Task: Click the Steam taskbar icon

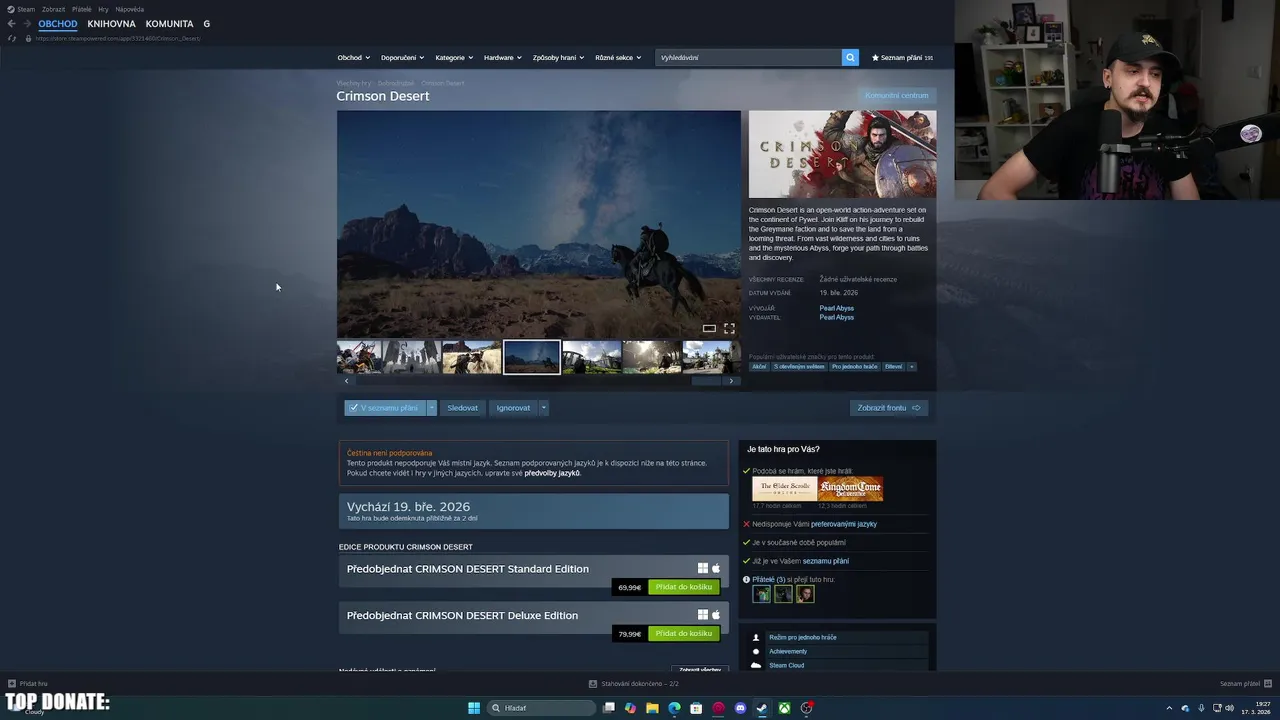Action: [x=762, y=708]
